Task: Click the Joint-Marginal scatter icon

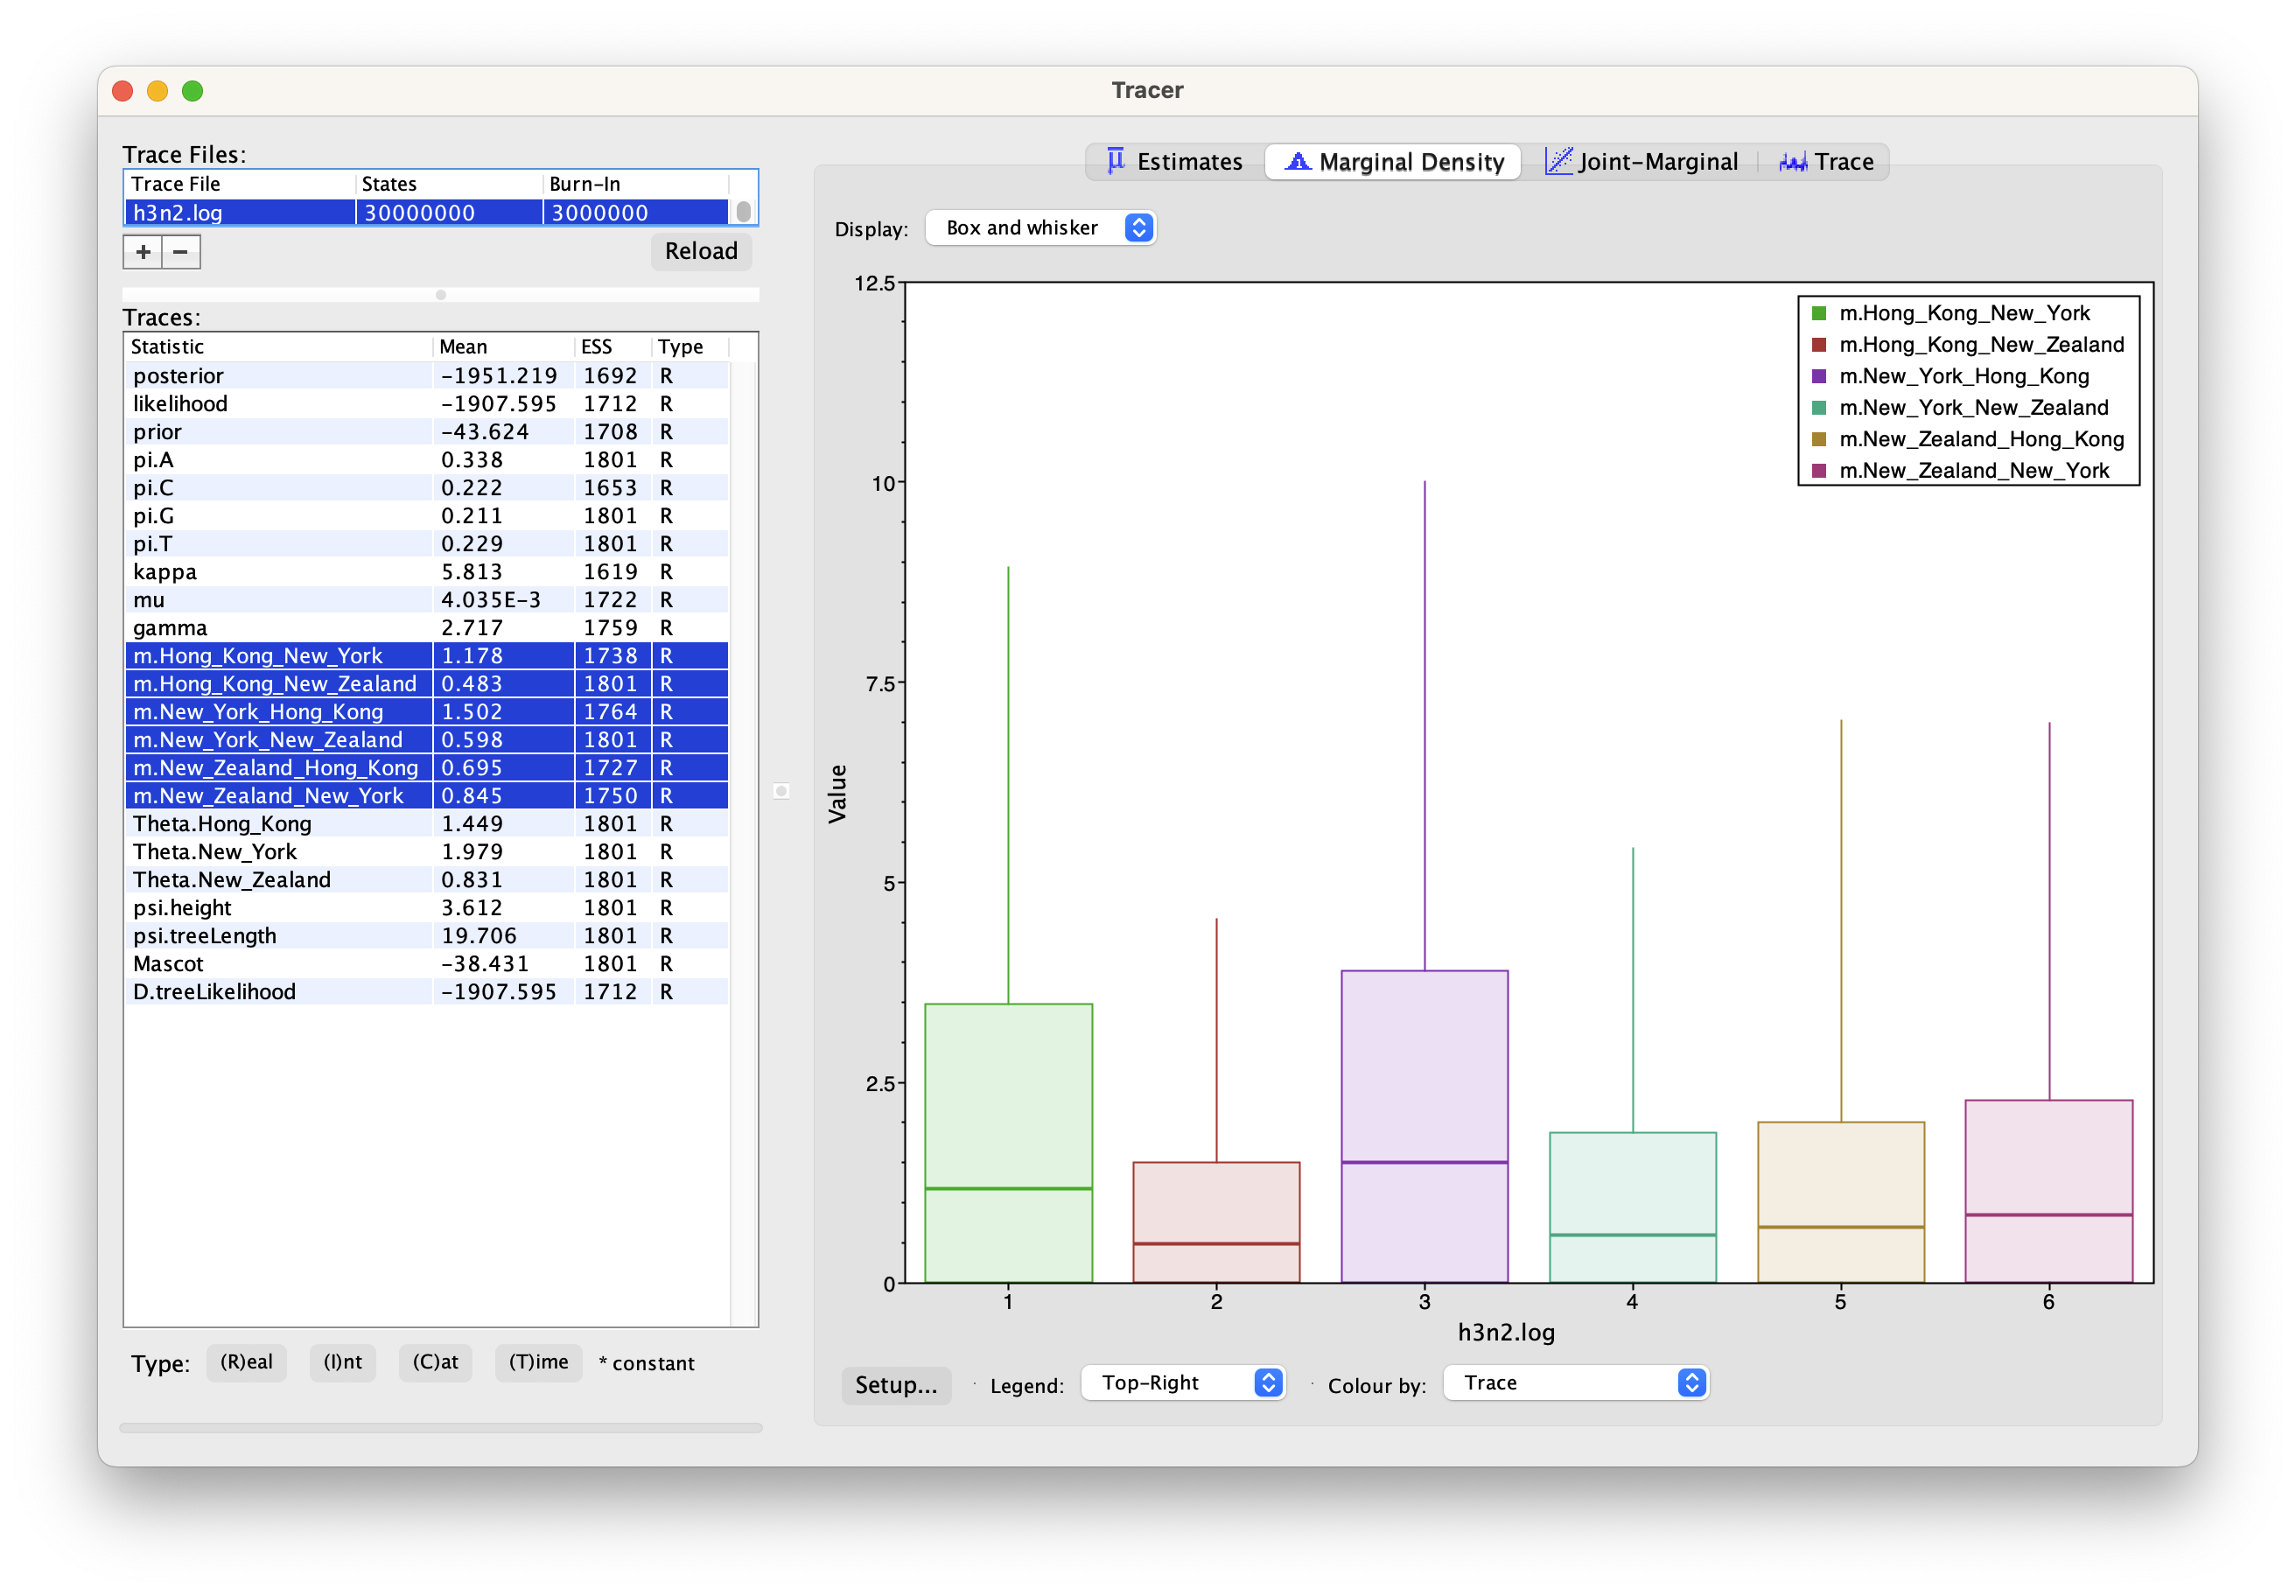Action: coord(1558,161)
